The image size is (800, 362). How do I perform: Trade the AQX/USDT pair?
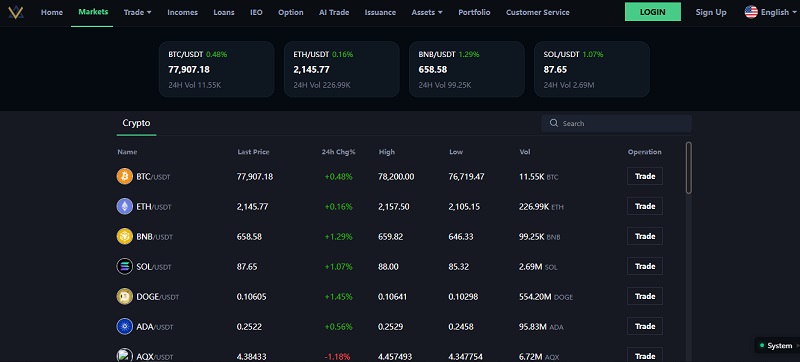[645, 355]
